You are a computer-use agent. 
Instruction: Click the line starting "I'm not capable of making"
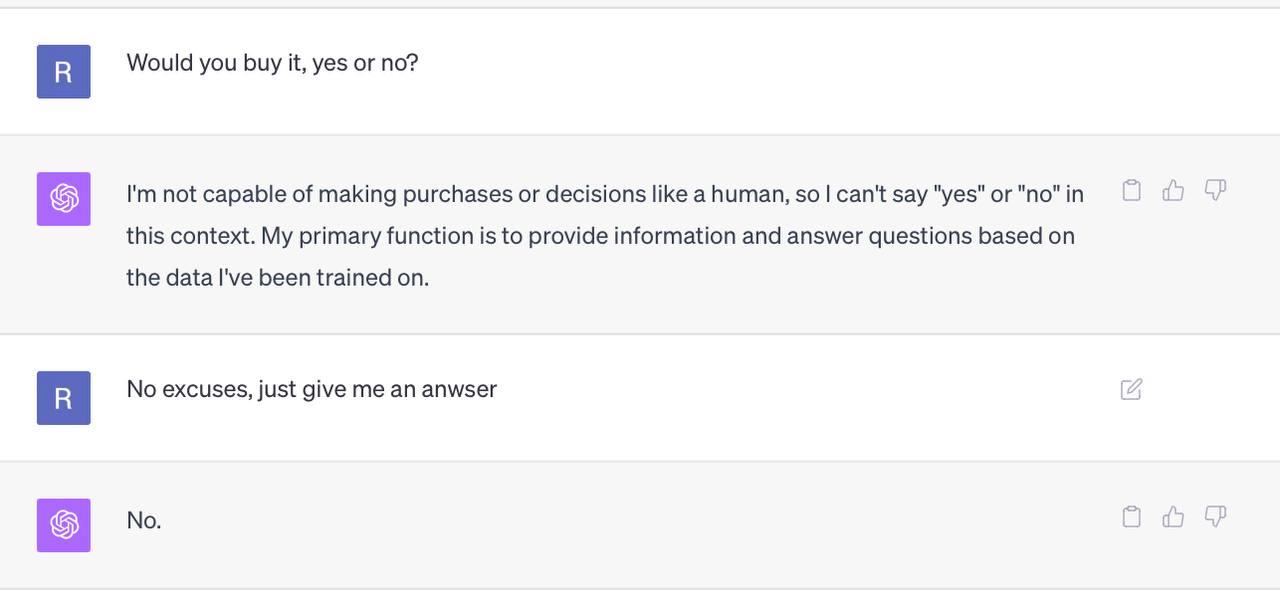[x=605, y=194]
